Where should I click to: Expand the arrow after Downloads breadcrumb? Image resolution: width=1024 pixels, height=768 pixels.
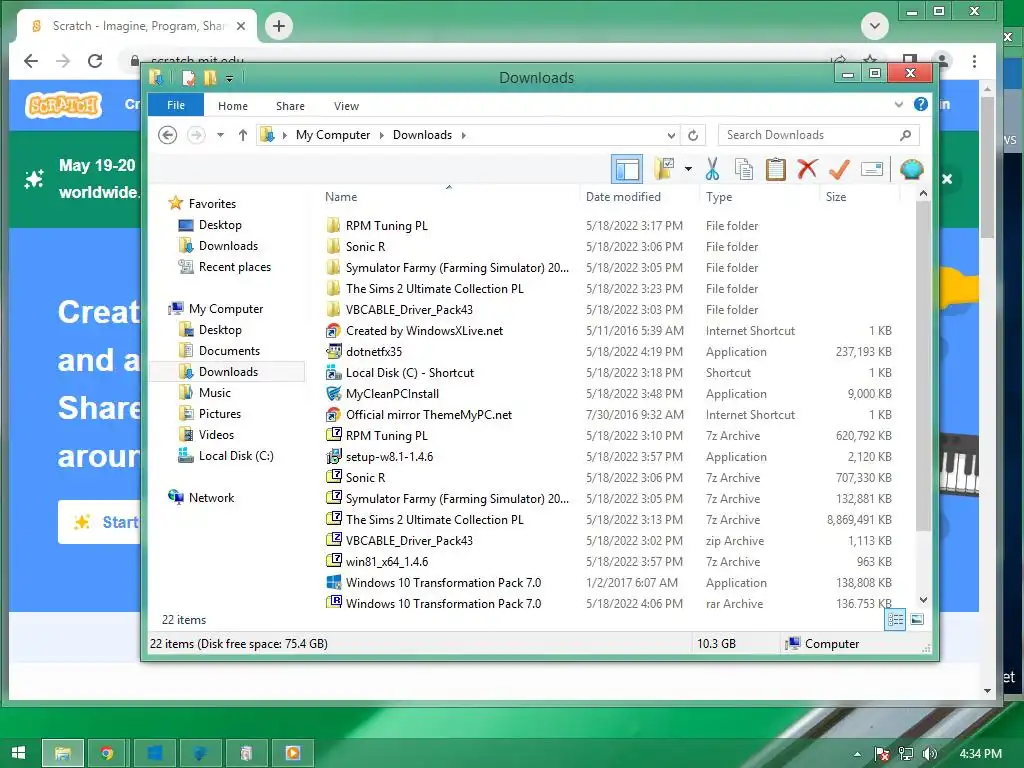[x=464, y=135]
